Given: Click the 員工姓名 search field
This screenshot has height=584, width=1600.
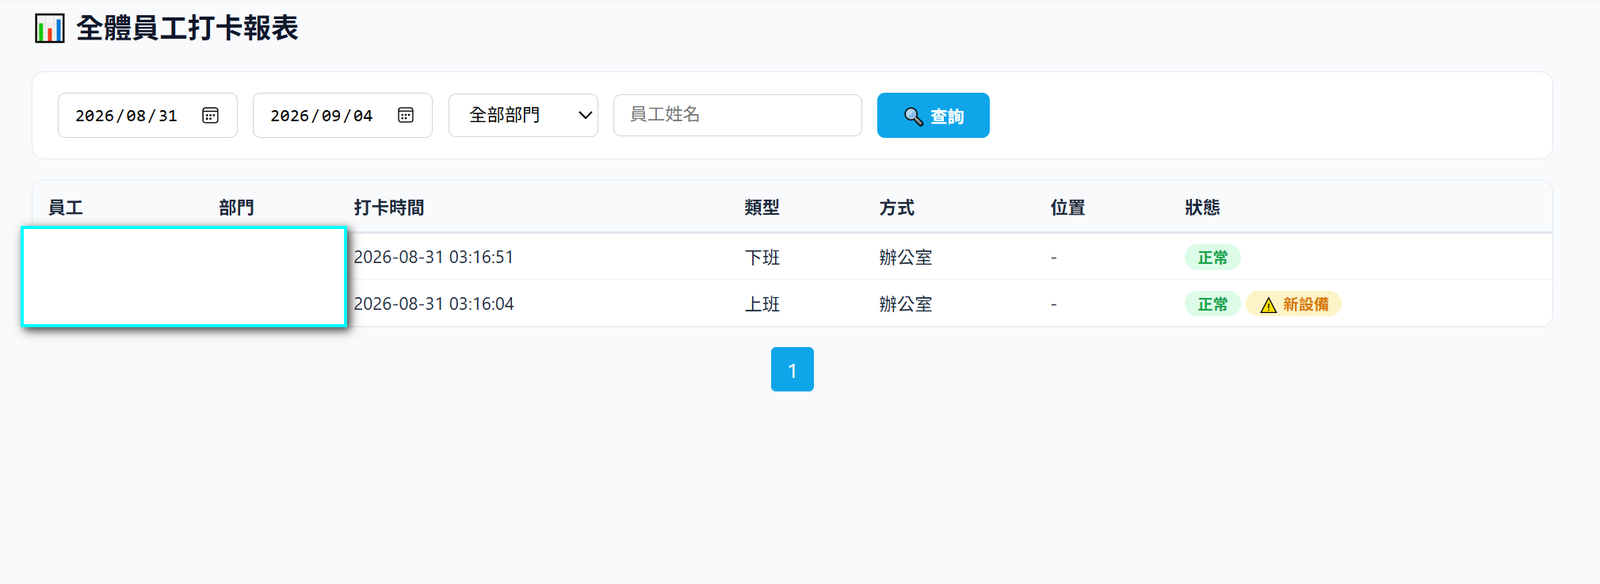Looking at the screenshot, I should [x=737, y=115].
